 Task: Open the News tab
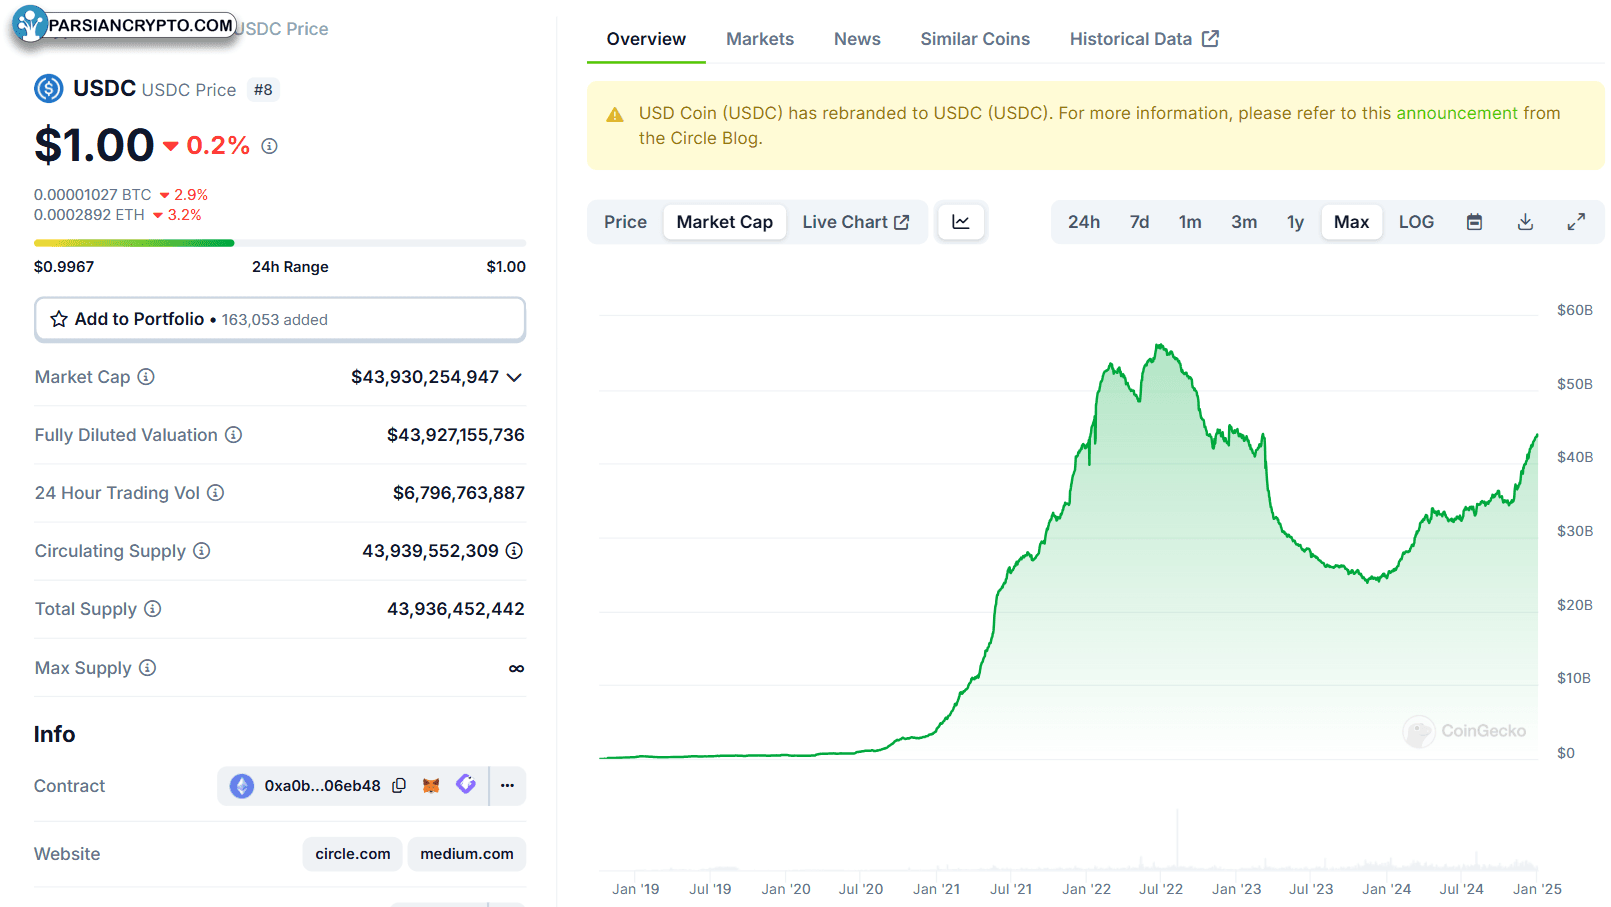point(857,39)
